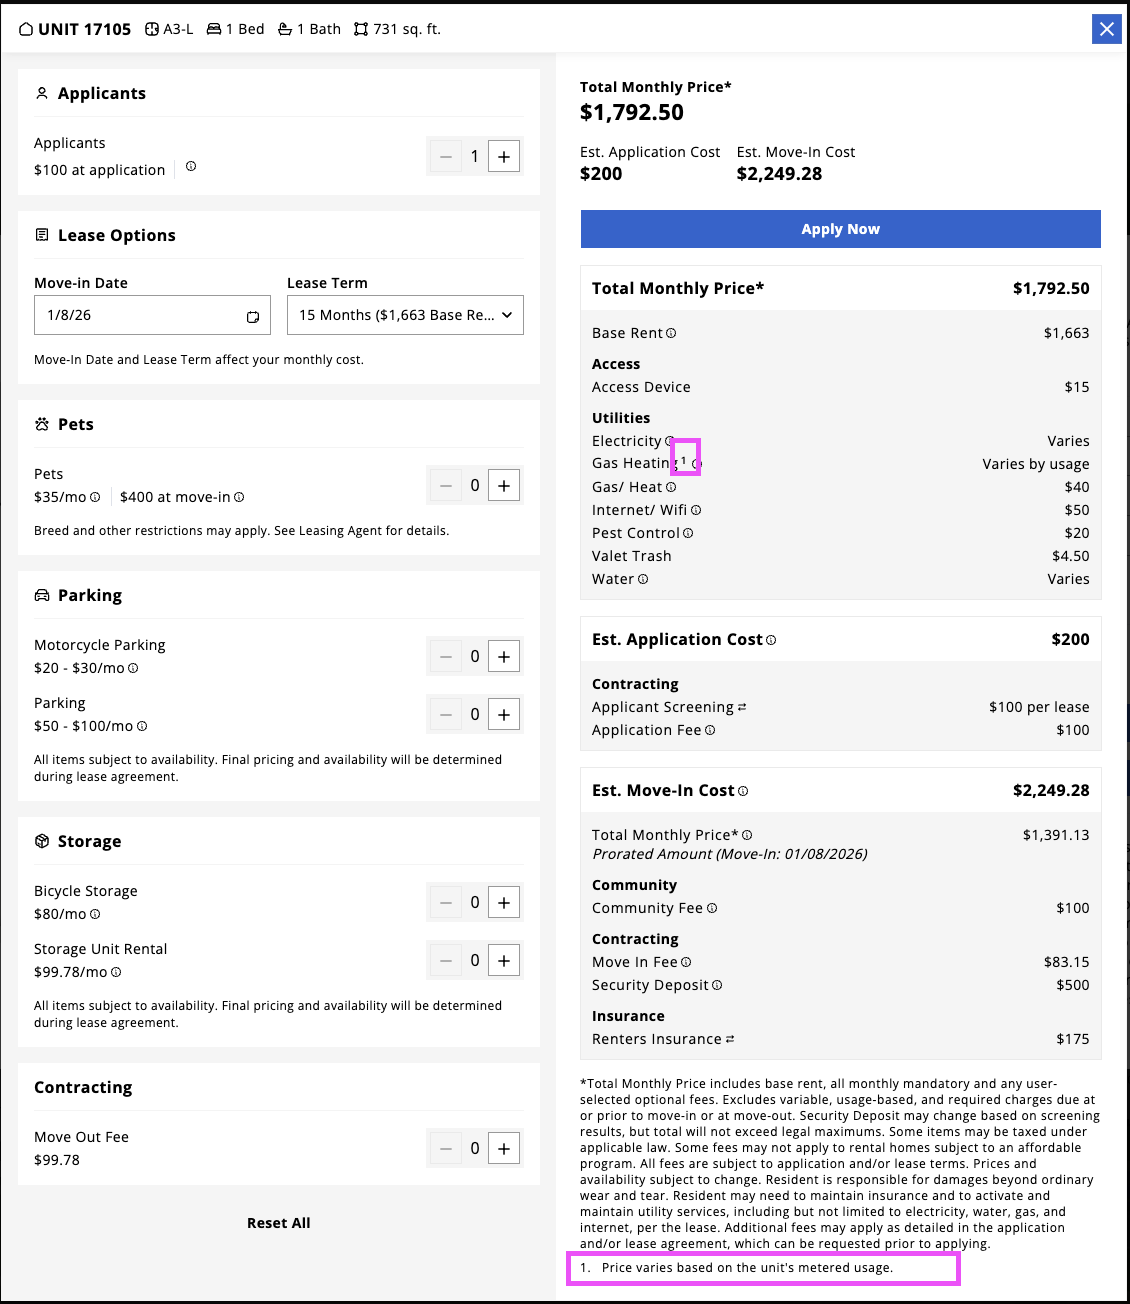Viewport: 1130px width, 1304px height.
Task: Add a Bicycle Storage unit
Action: tap(504, 902)
